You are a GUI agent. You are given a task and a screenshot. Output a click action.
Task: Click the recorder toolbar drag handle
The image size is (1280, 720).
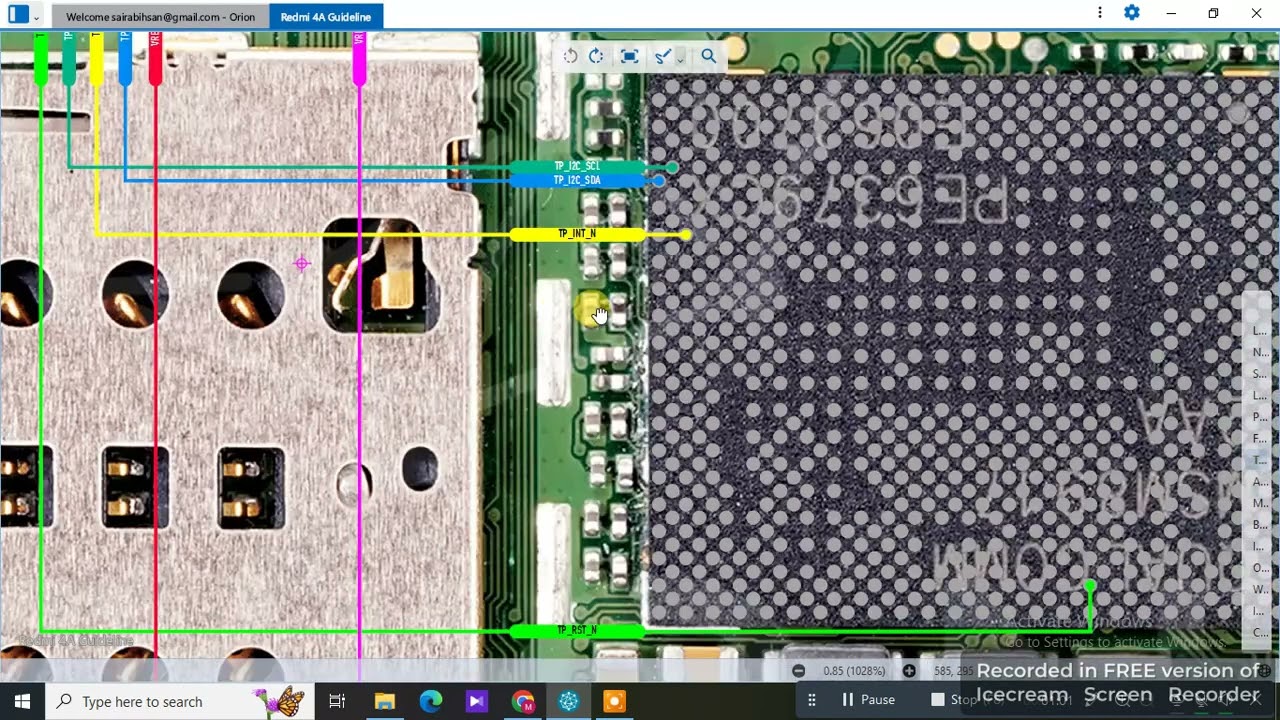[x=812, y=700]
